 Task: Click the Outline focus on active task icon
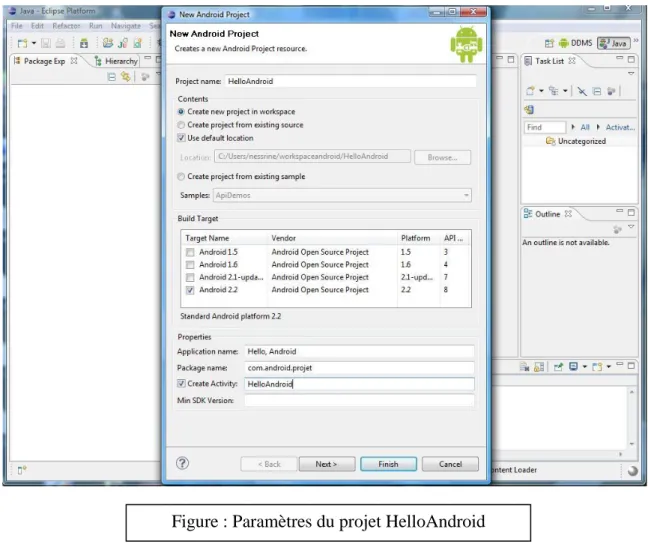tap(618, 229)
